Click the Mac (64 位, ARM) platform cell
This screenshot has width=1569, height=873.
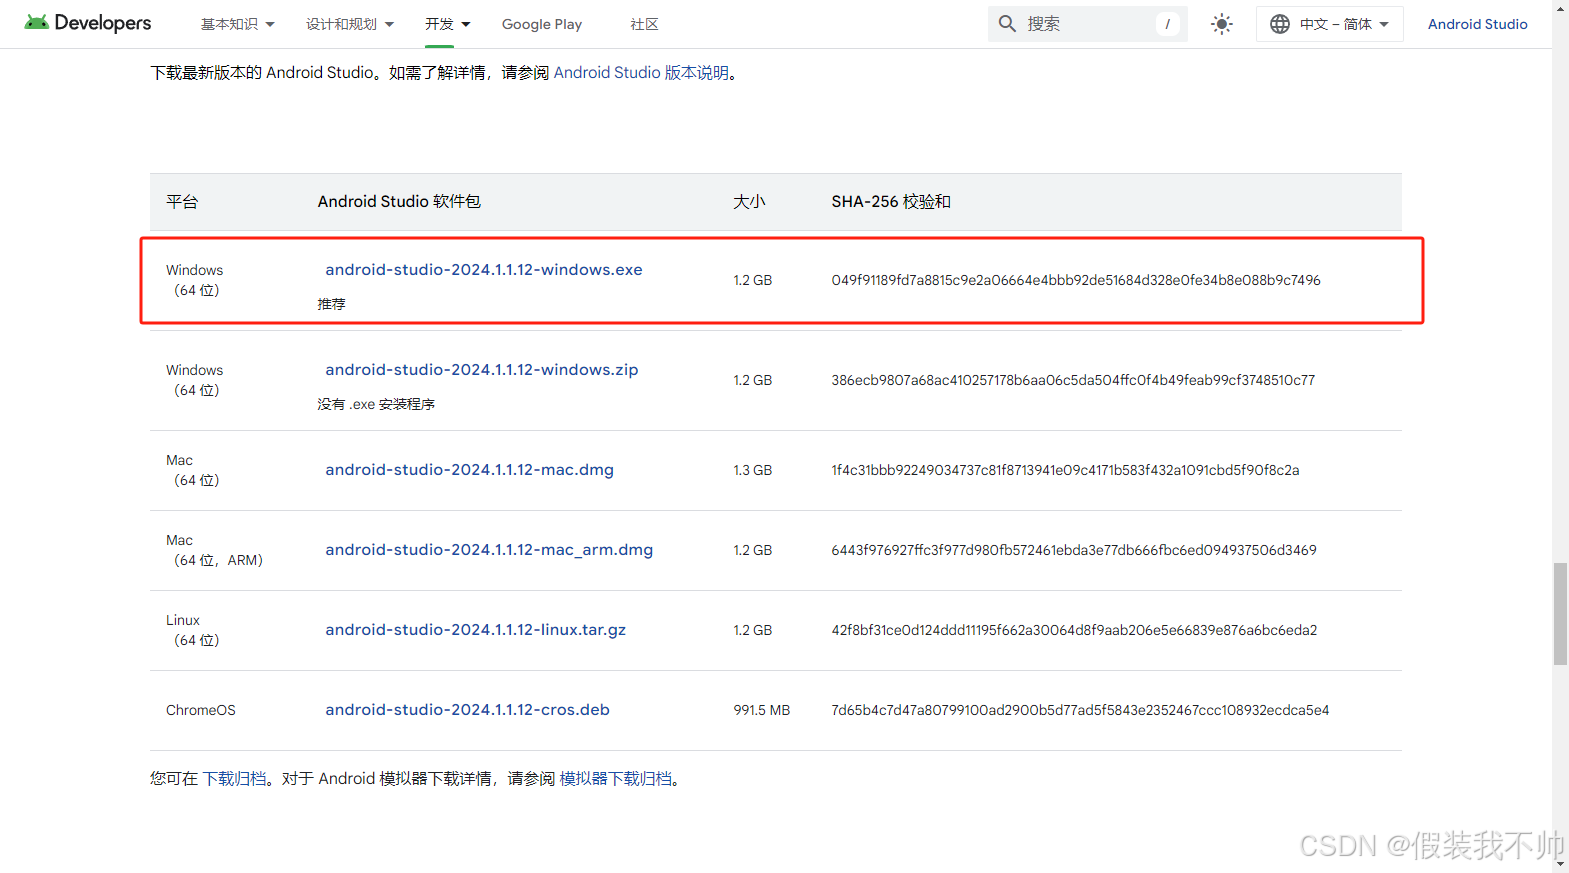(x=216, y=550)
